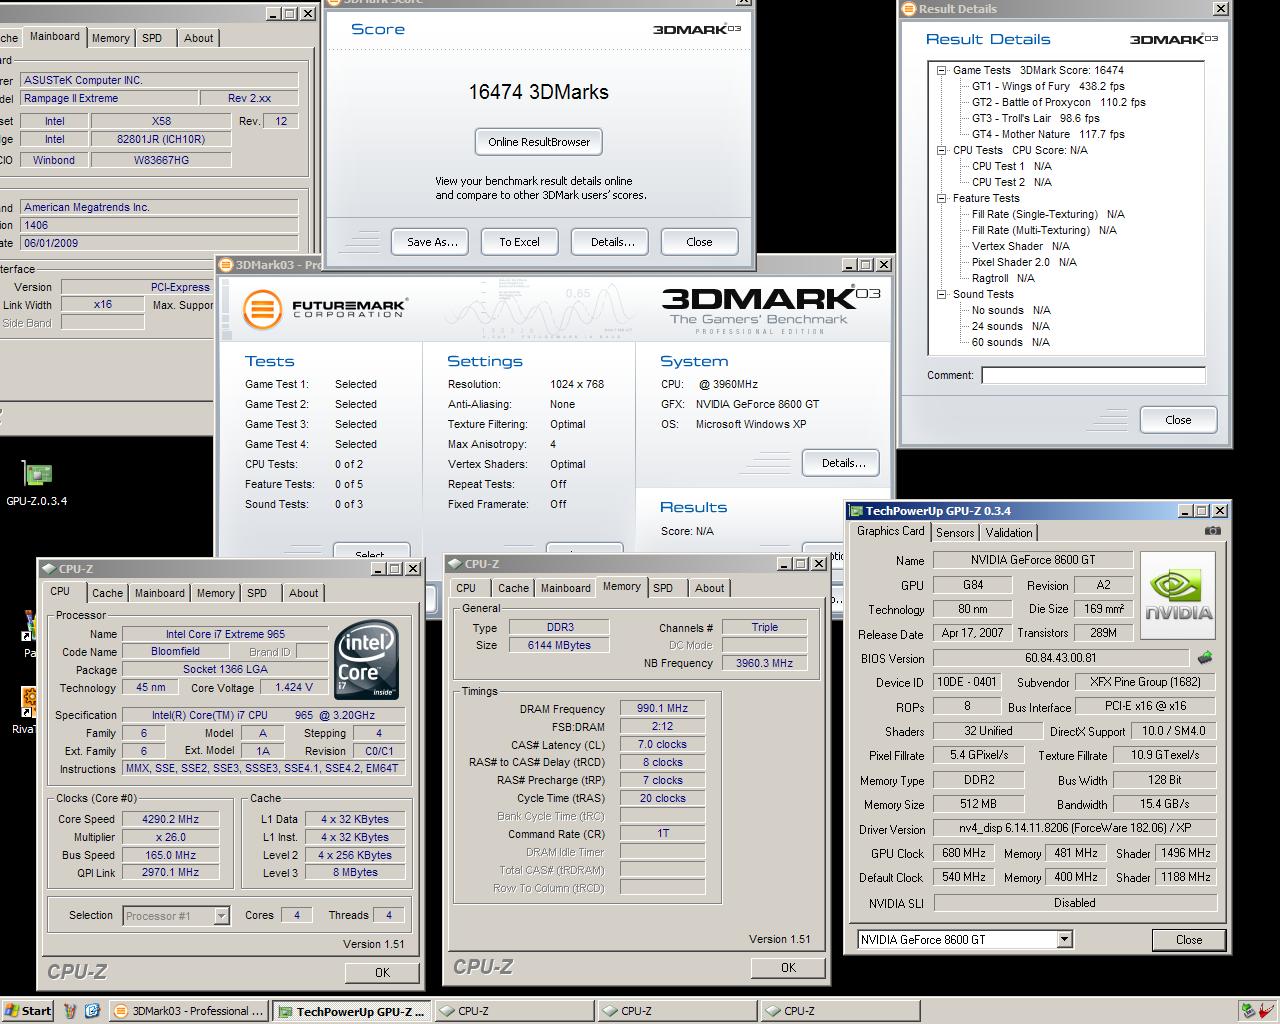This screenshot has width=1280, height=1024.
Task: Switch to the GPU-Z Sensors tab
Action: click(954, 533)
